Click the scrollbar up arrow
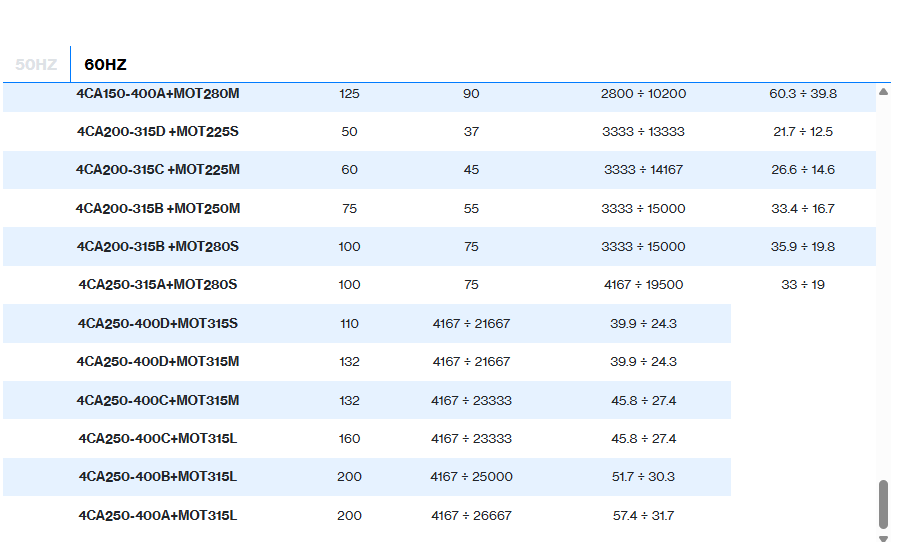Screen dimensions: 902x542 click(883, 92)
